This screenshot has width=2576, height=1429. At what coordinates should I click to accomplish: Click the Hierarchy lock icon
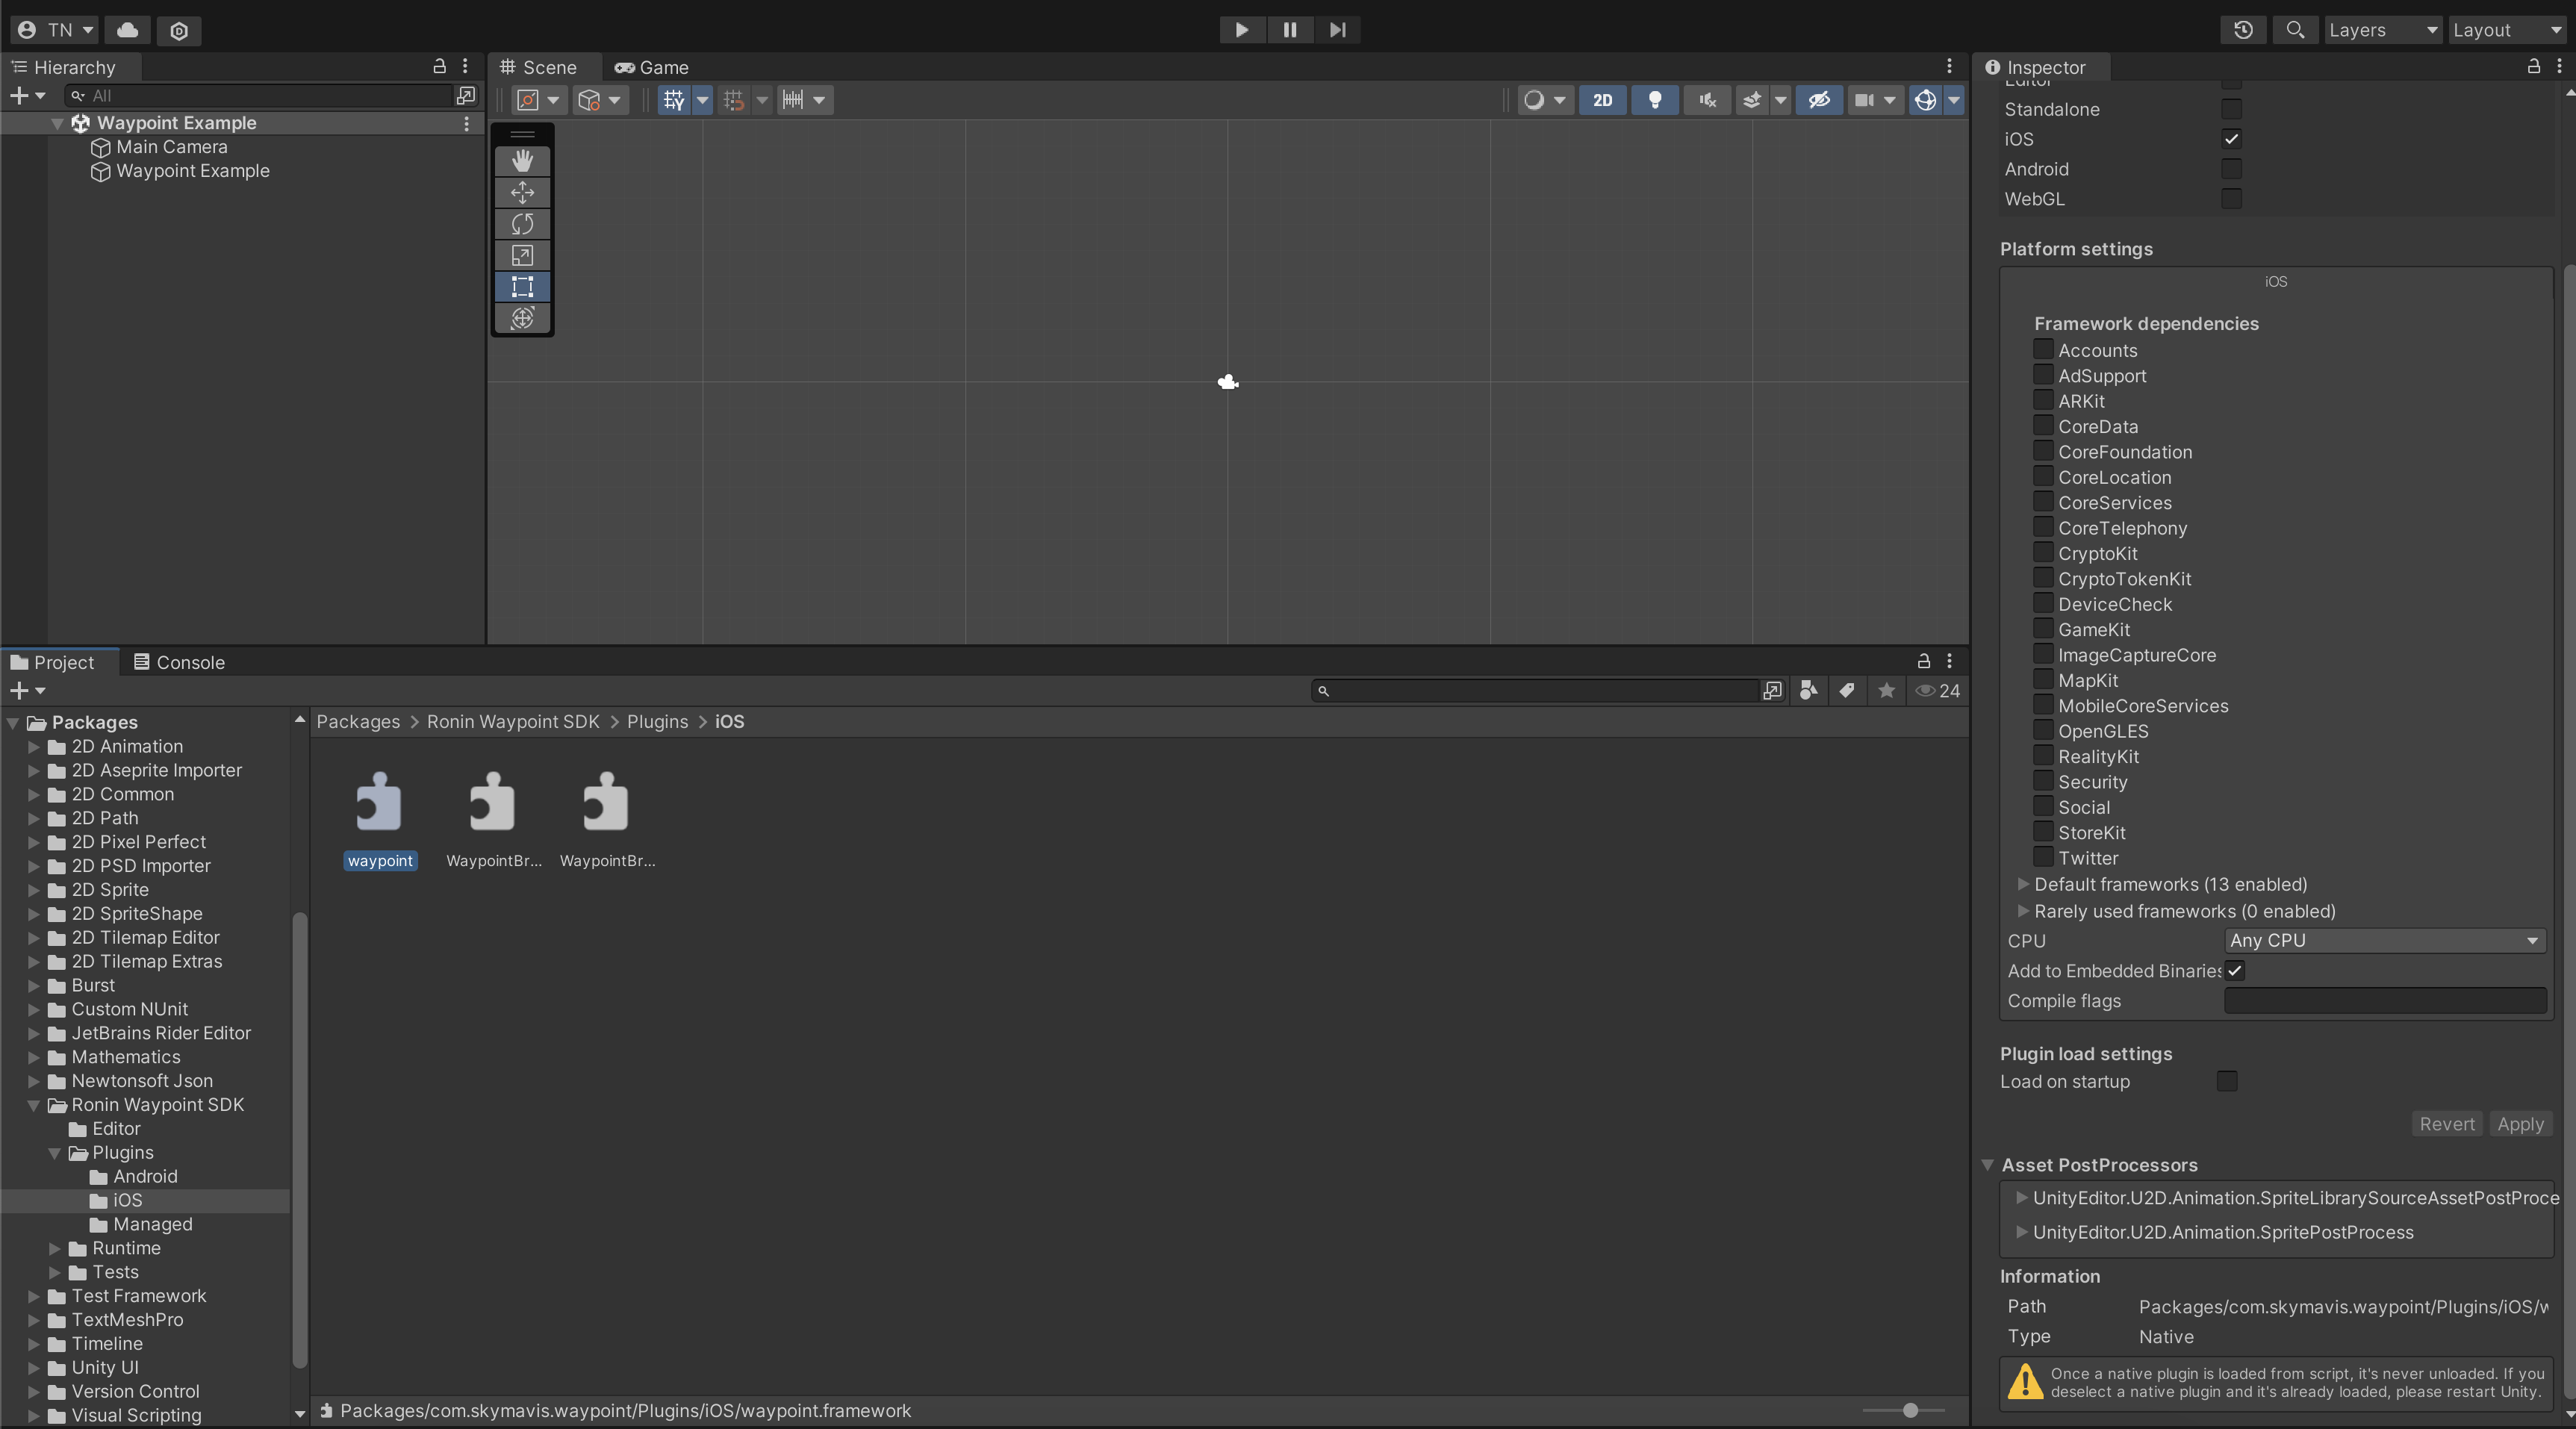click(439, 66)
